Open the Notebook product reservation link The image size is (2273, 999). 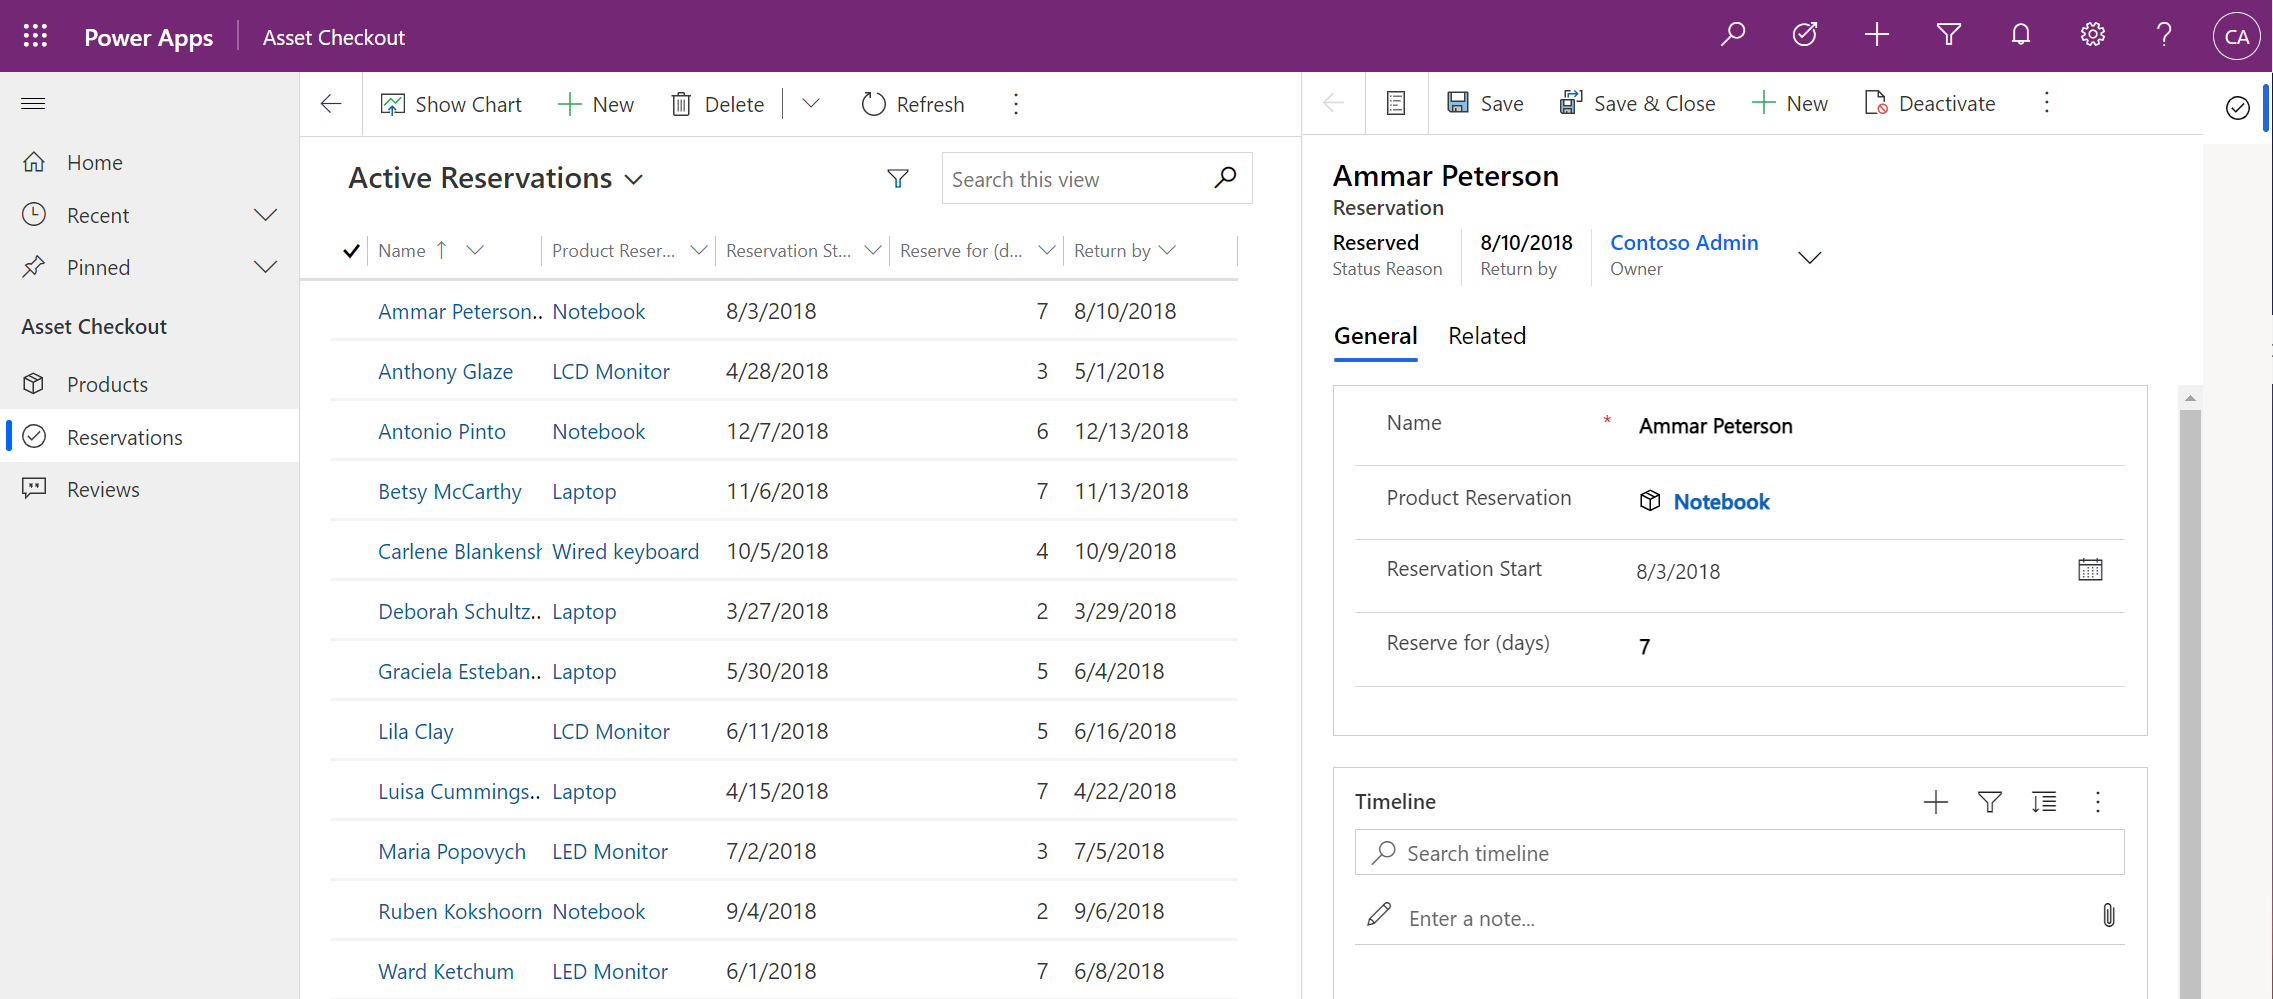click(1722, 501)
